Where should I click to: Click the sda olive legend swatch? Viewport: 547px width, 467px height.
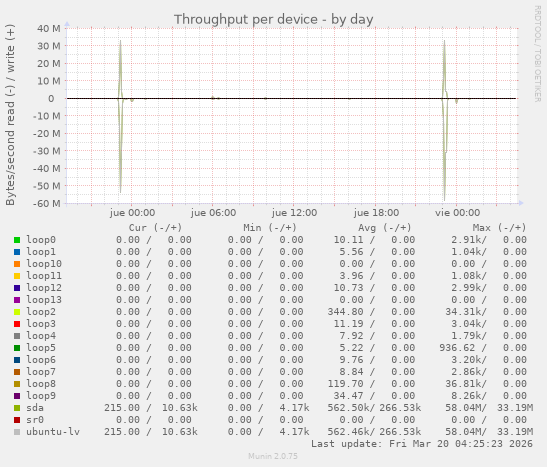(17, 408)
